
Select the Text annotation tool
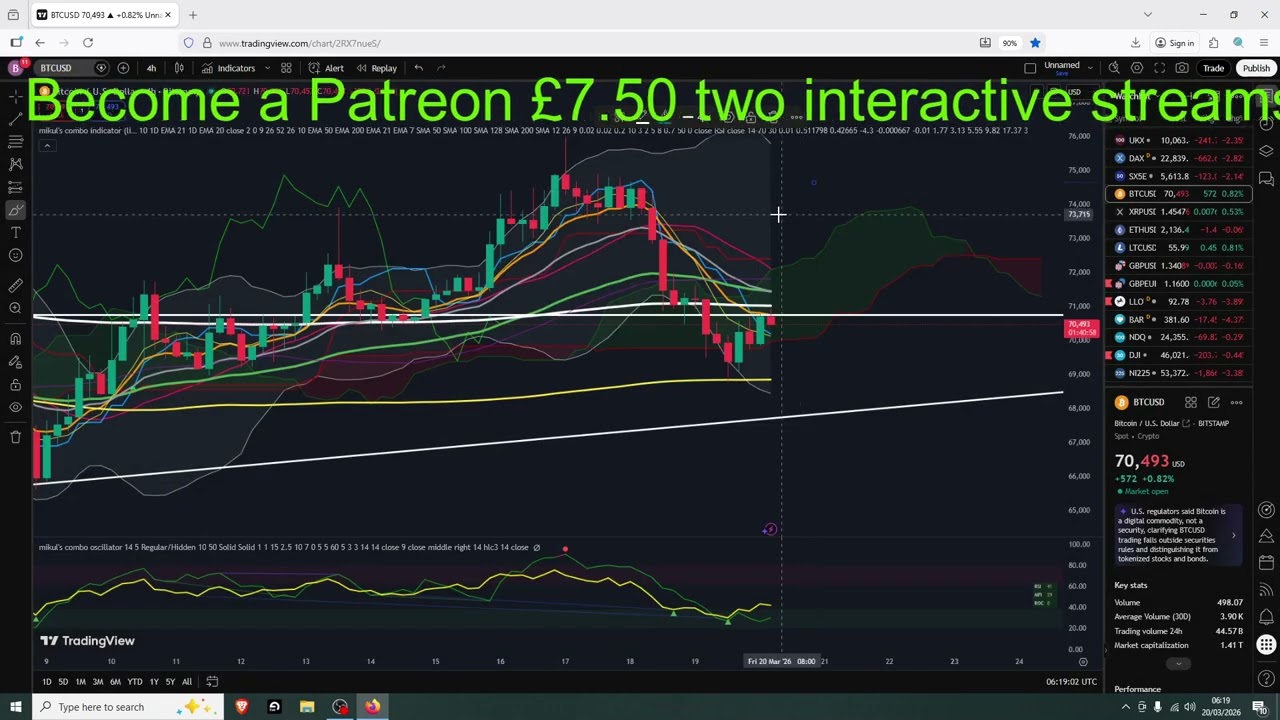15,233
